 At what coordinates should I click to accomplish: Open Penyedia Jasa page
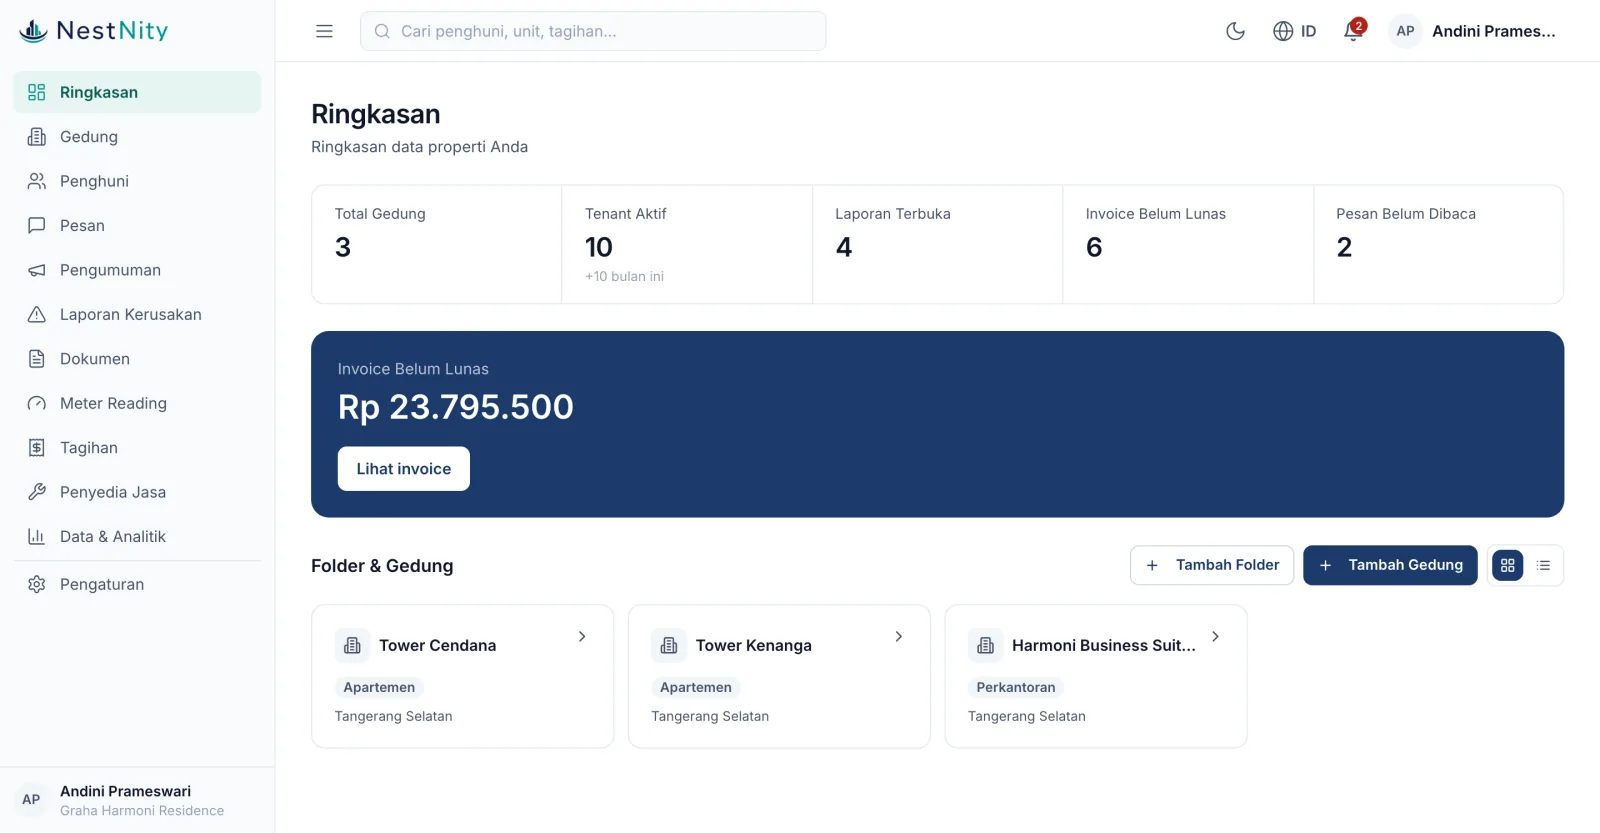point(137,492)
